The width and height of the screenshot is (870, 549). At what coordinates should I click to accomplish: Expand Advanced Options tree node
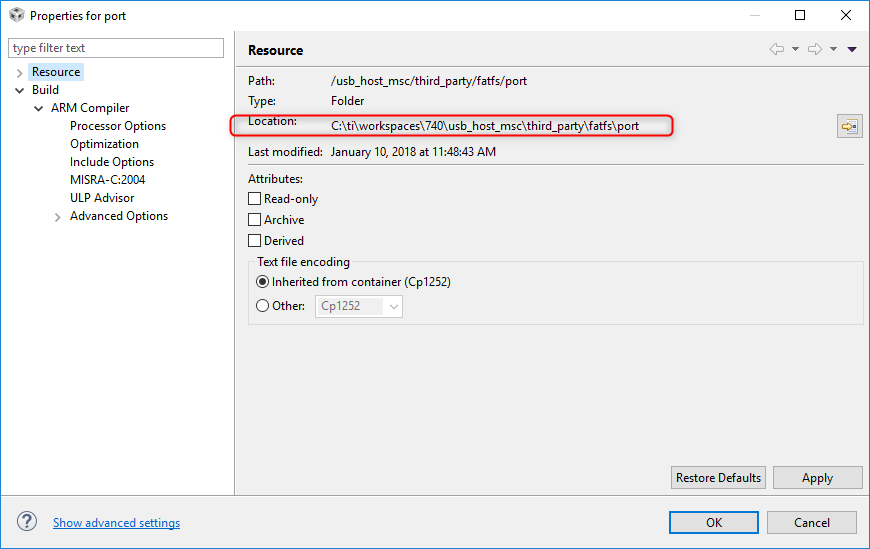coord(57,217)
